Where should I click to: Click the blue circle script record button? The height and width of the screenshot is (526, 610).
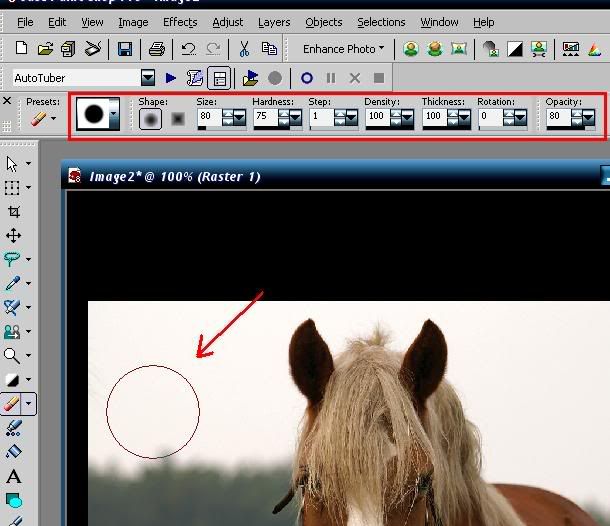click(307, 78)
